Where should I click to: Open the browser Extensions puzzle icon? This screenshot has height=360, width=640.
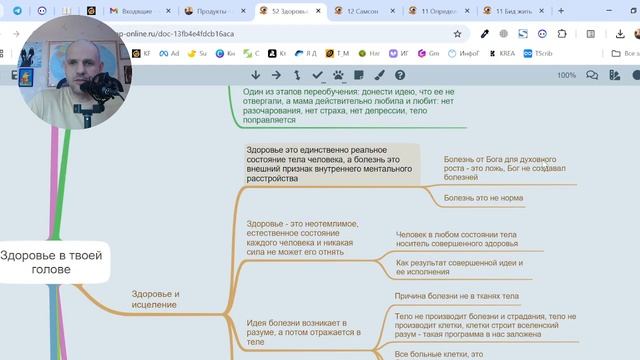[562, 34]
